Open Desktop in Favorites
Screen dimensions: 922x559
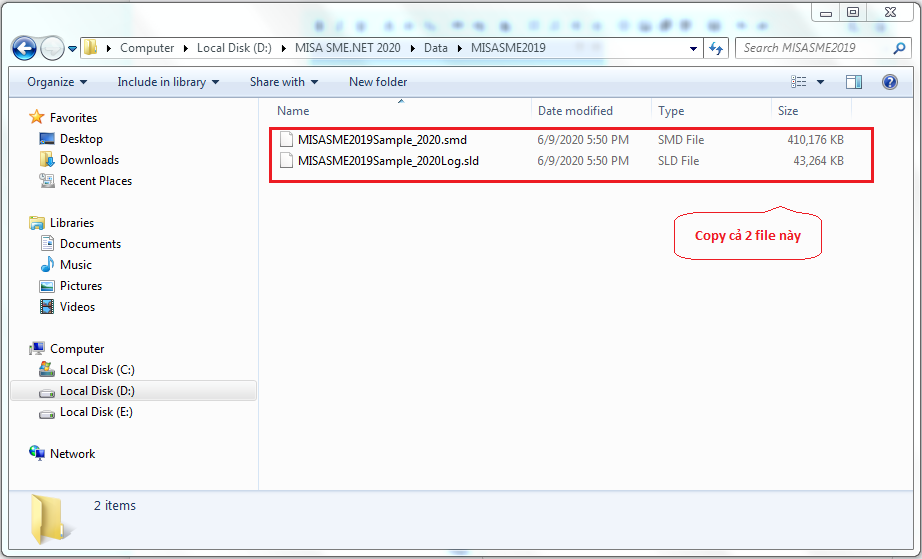point(81,139)
